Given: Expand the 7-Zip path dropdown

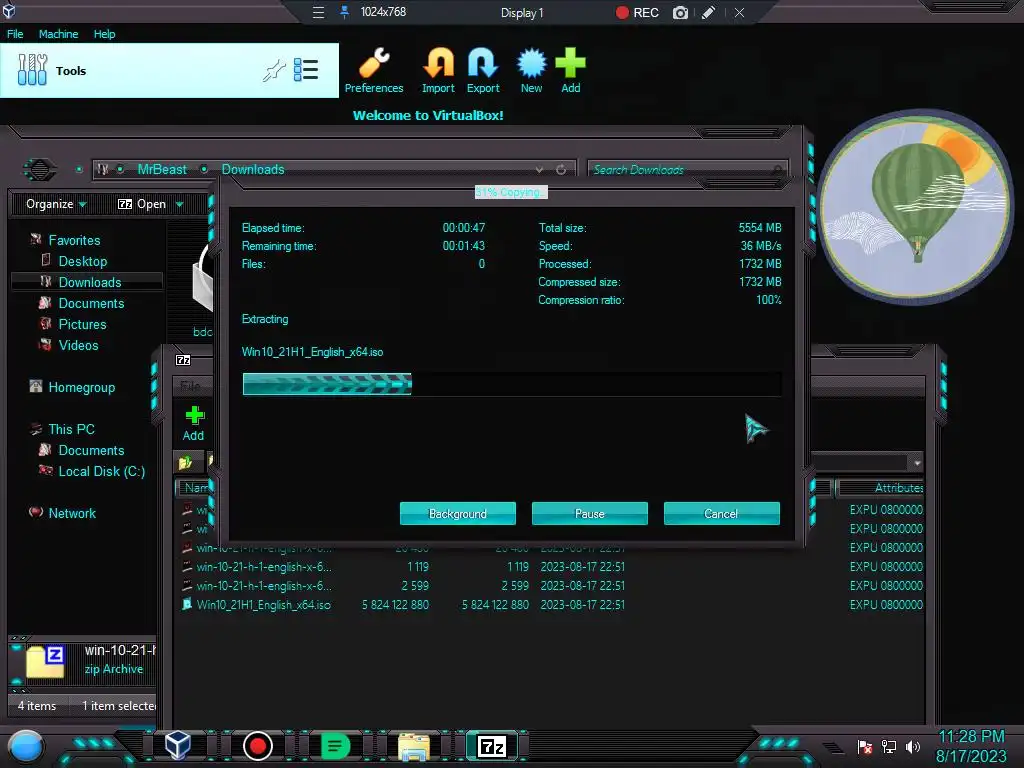Looking at the screenshot, I should pyautogui.click(x=917, y=462).
